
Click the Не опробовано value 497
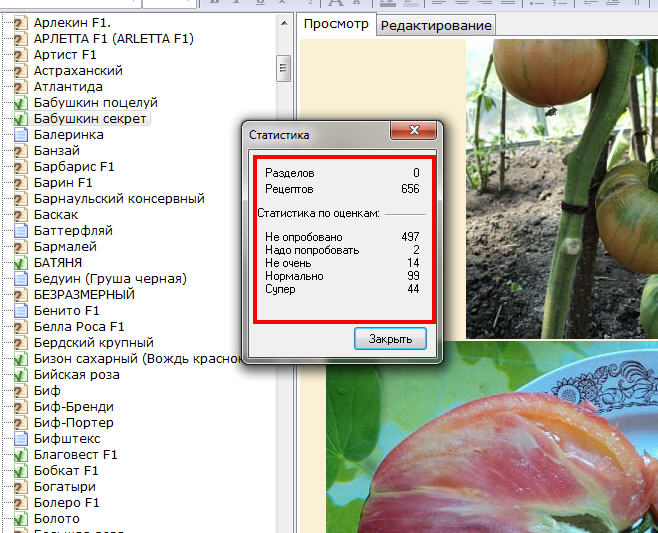pyautogui.click(x=410, y=237)
